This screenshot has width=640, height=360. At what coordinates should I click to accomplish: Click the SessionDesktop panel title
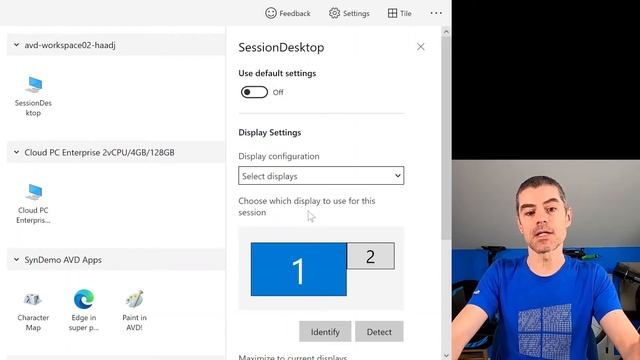point(281,47)
